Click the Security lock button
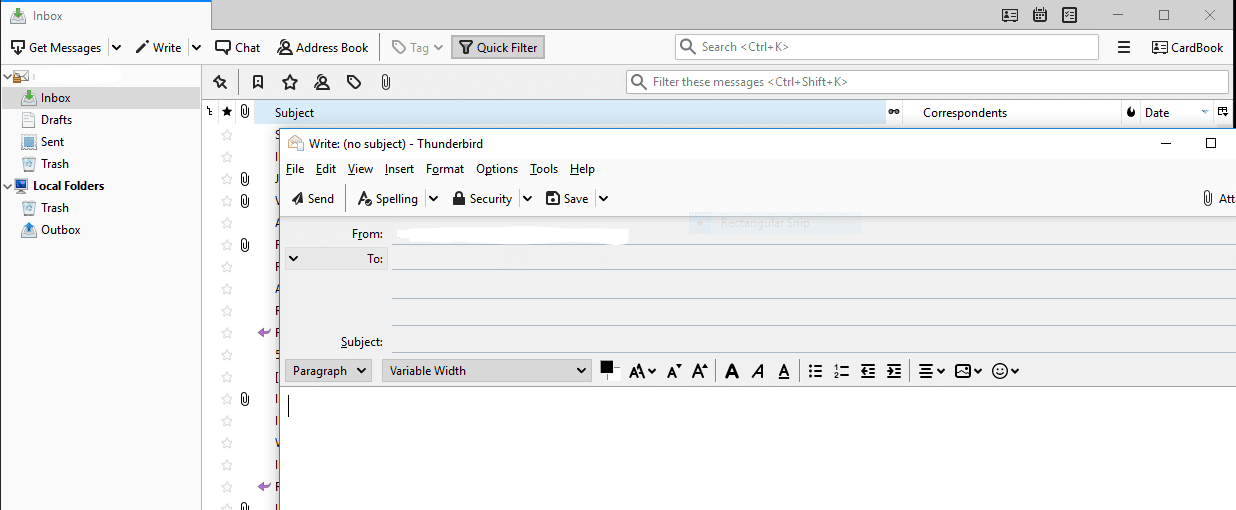Screen dimensions: 1236x510 point(482,199)
